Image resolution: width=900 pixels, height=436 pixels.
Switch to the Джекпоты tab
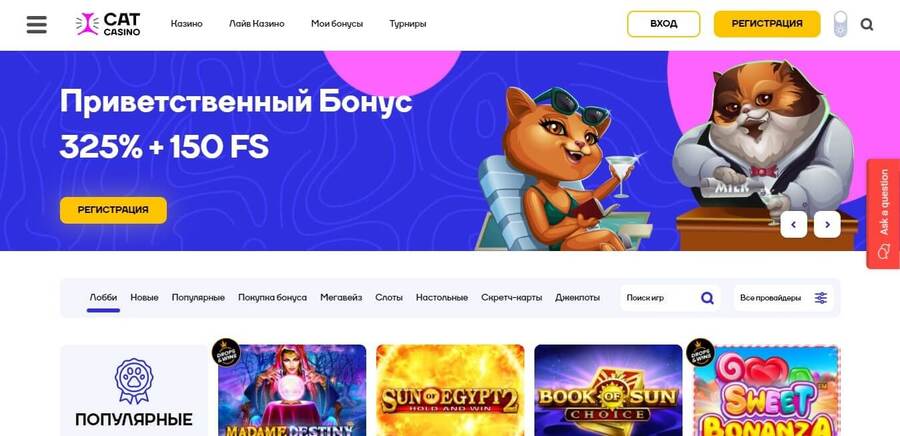coord(577,298)
